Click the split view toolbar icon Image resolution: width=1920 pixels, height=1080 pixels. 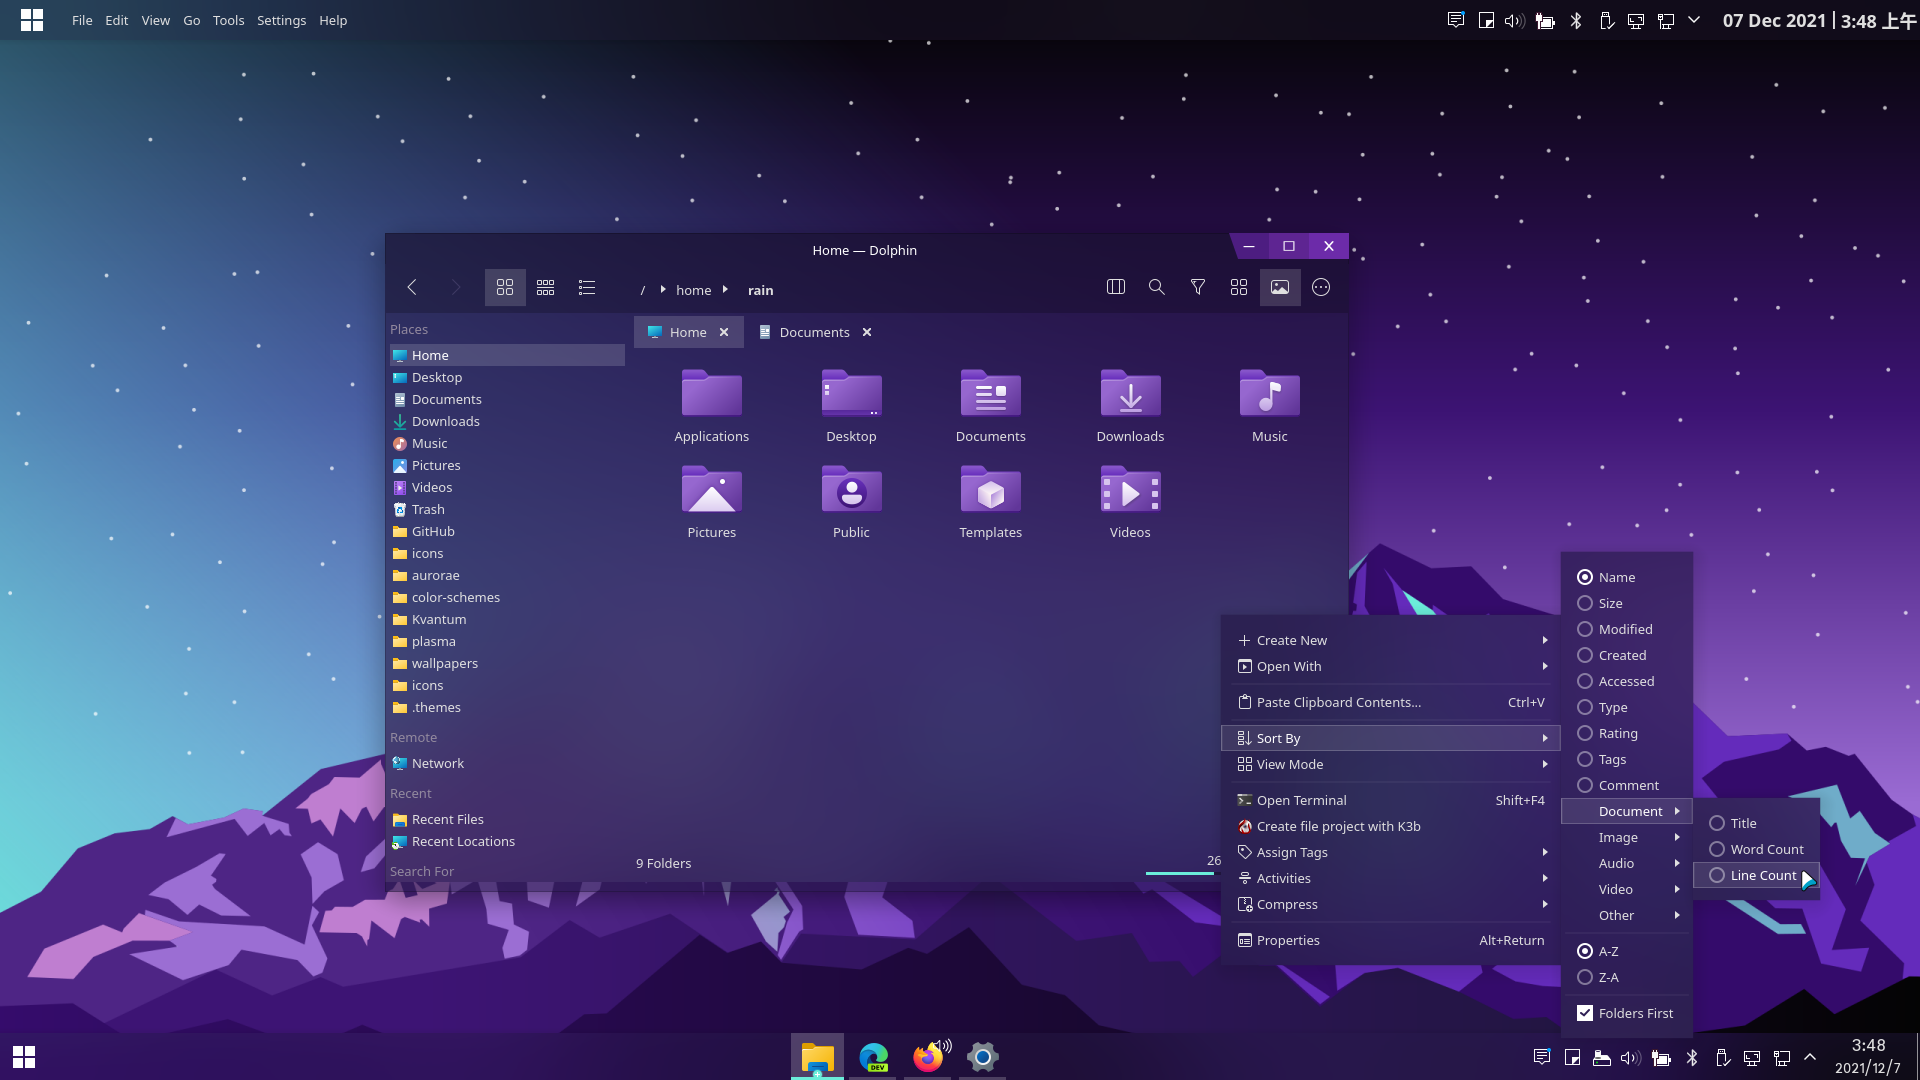click(1116, 288)
